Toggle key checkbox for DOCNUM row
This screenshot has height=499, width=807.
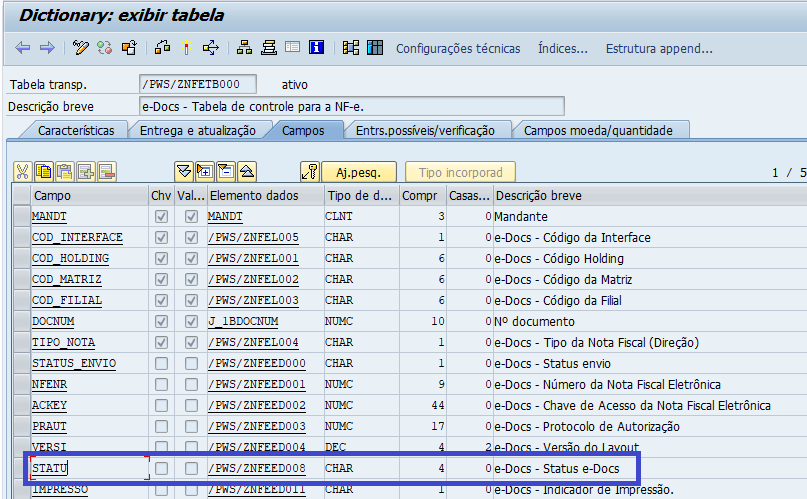pos(162,321)
